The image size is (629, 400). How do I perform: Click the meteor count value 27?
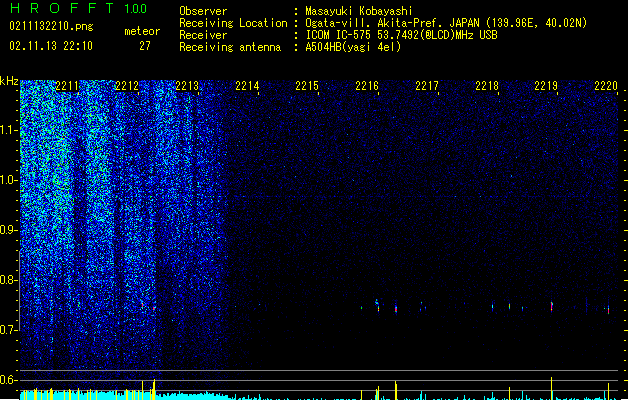[x=145, y=46]
